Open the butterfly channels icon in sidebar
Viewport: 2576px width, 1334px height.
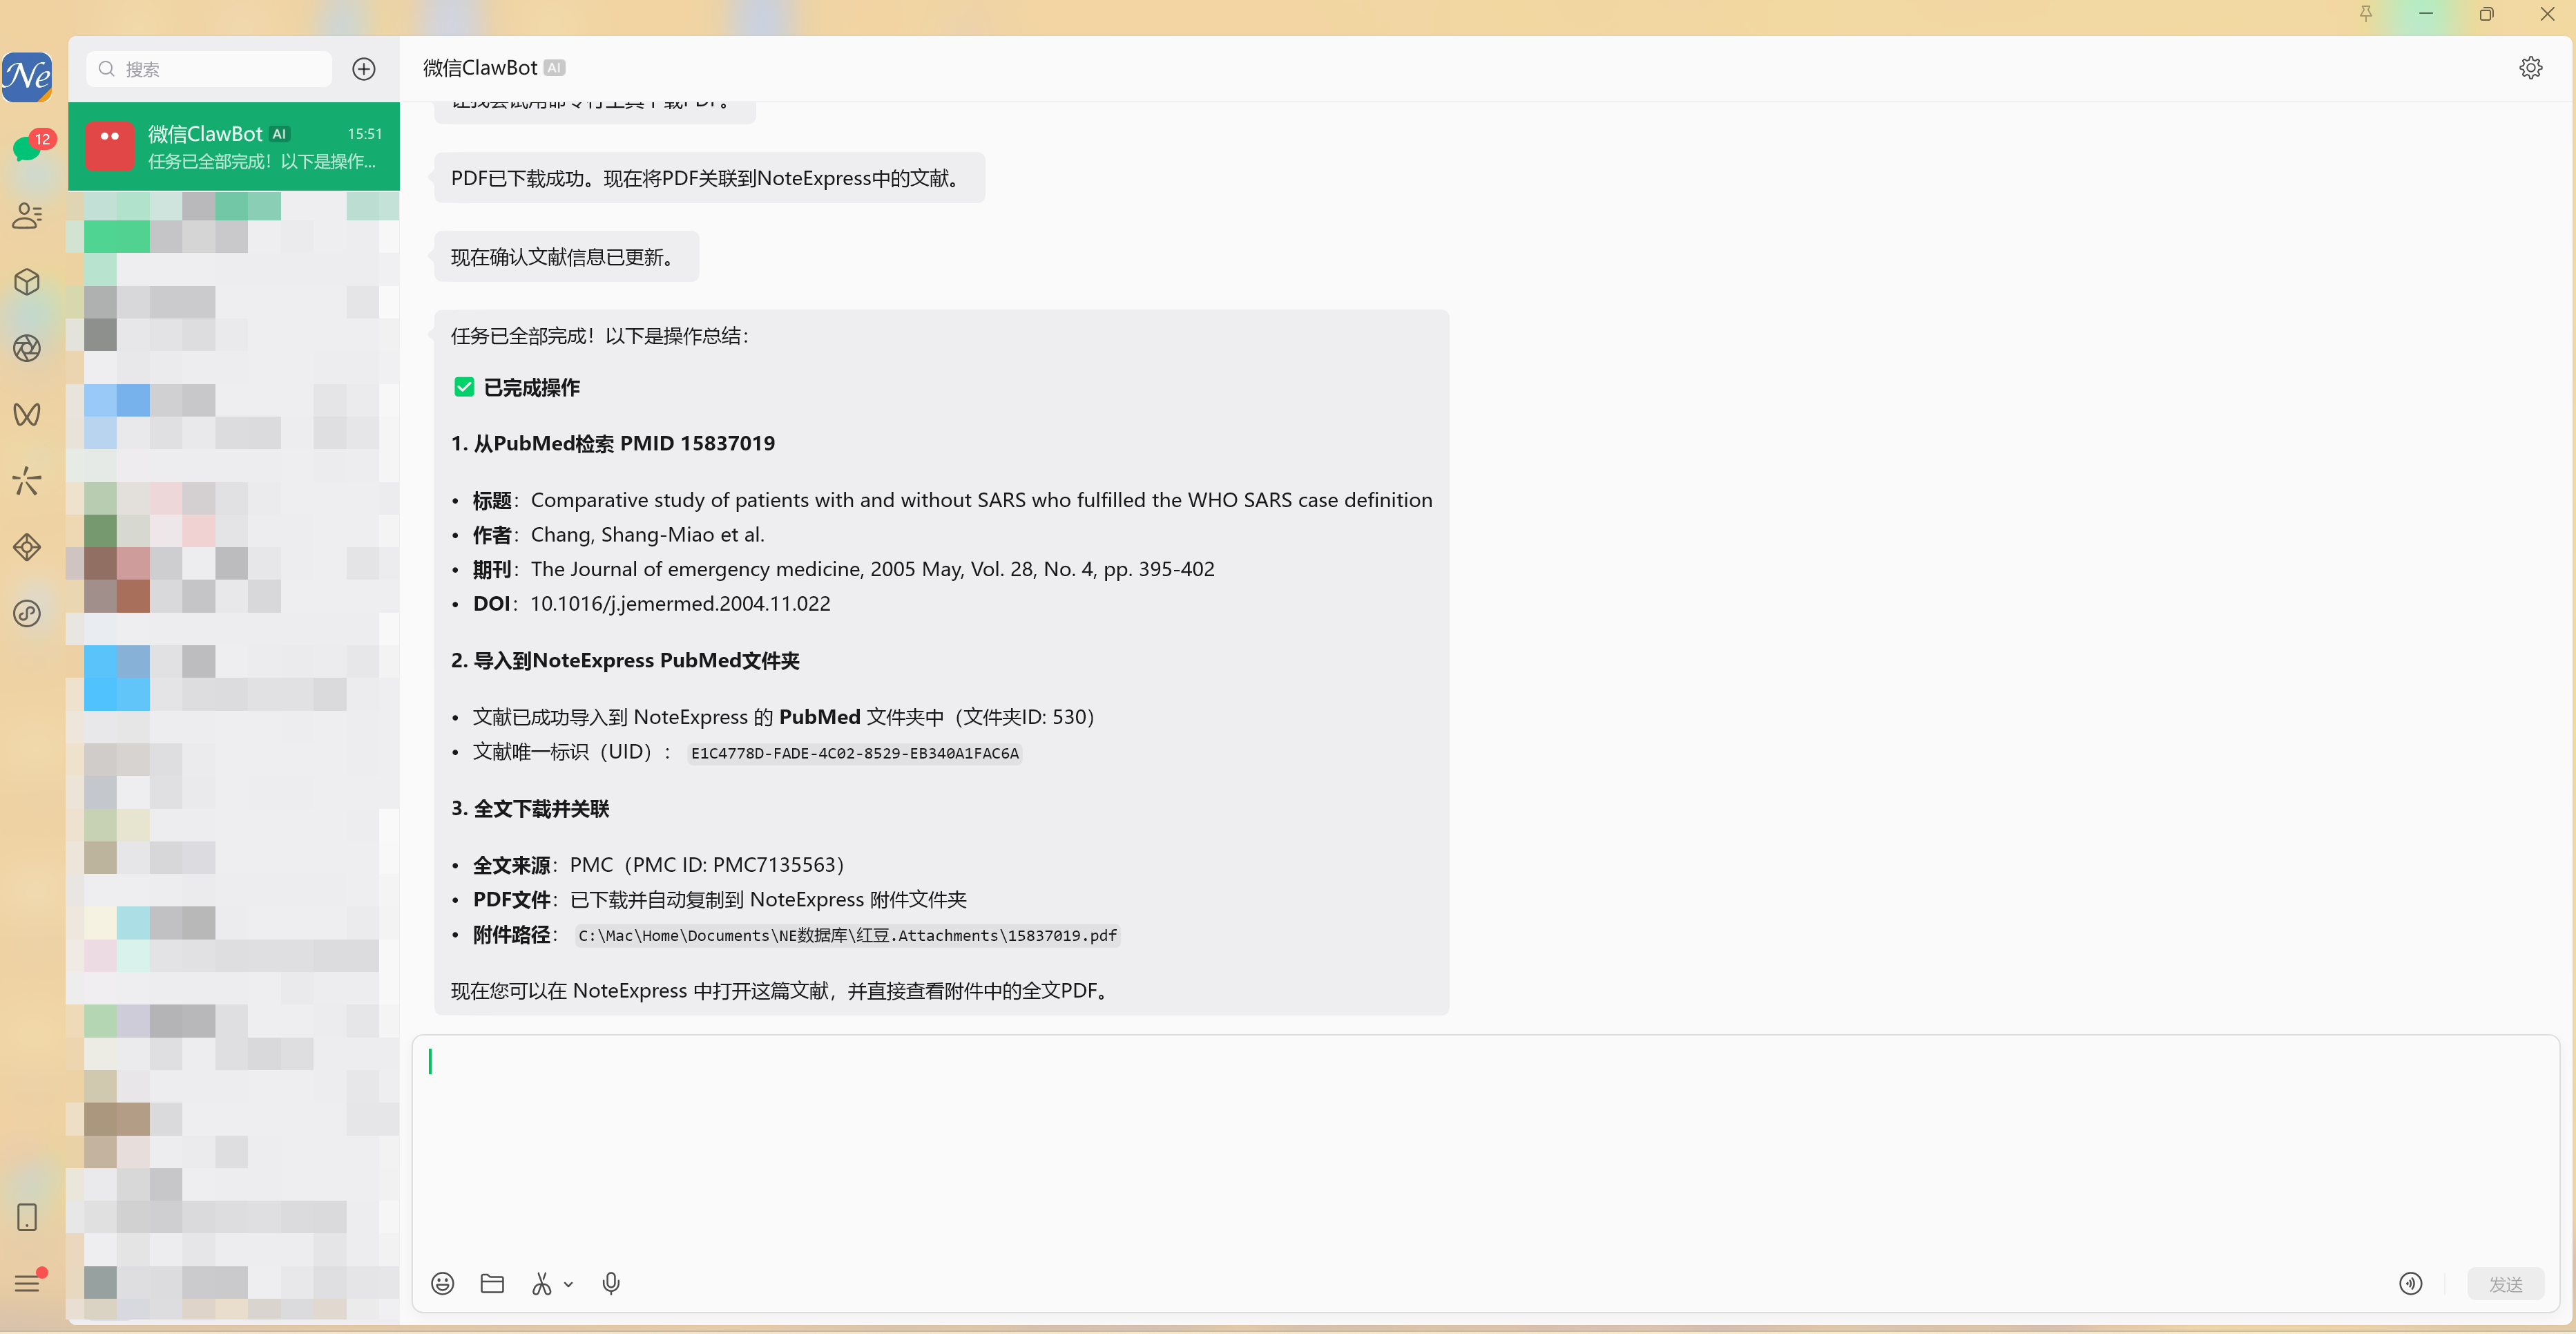coord(27,414)
